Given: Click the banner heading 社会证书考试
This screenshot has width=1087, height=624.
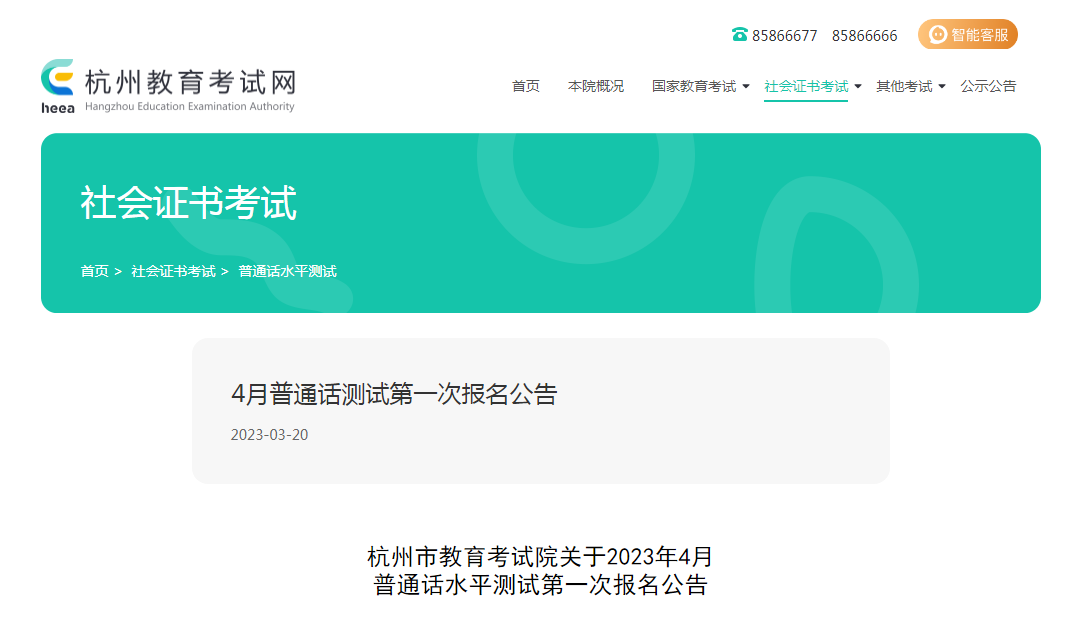Looking at the screenshot, I should [x=189, y=202].
